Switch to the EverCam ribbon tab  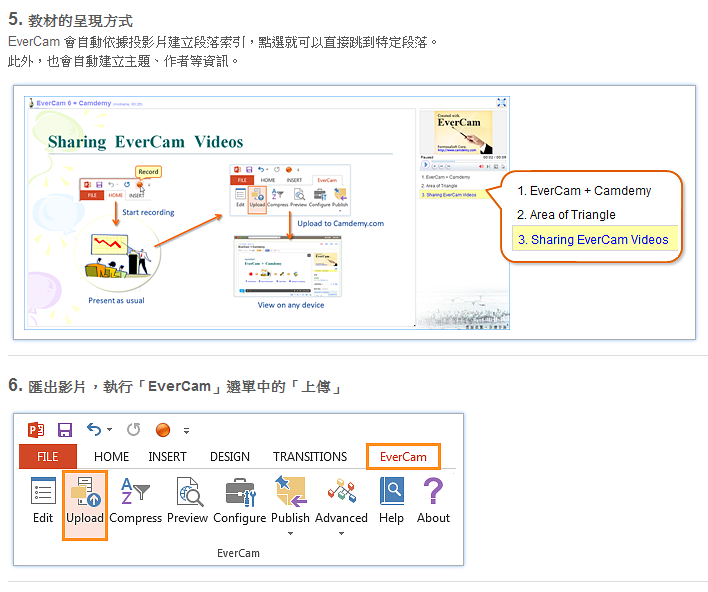pyautogui.click(x=403, y=457)
